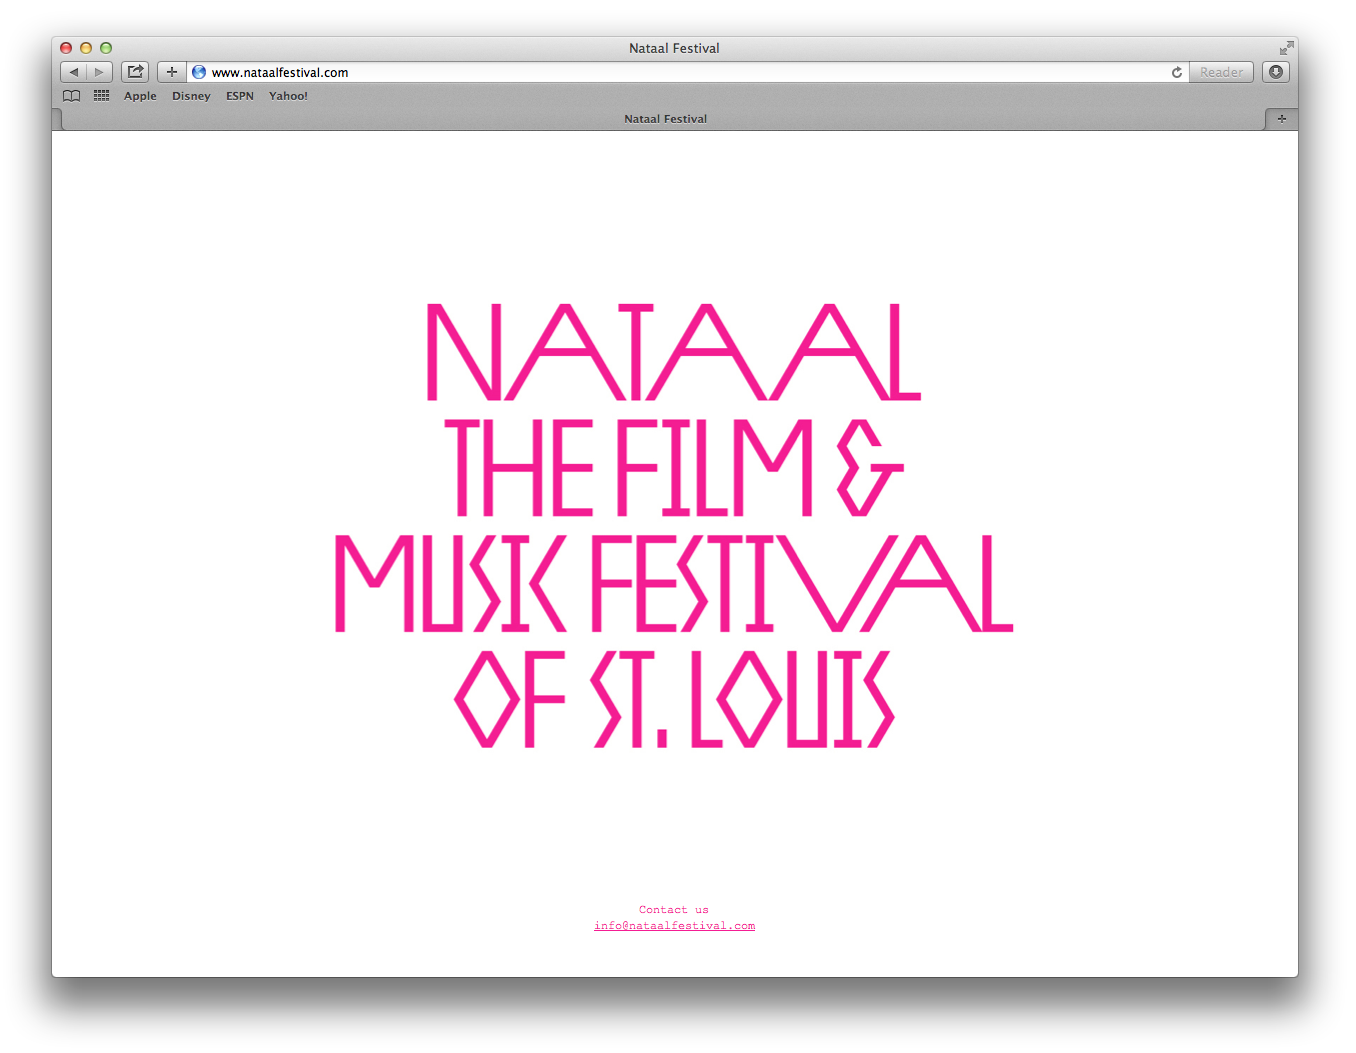This screenshot has width=1356, height=1053.
Task: Open the Share menu button
Action: [135, 72]
